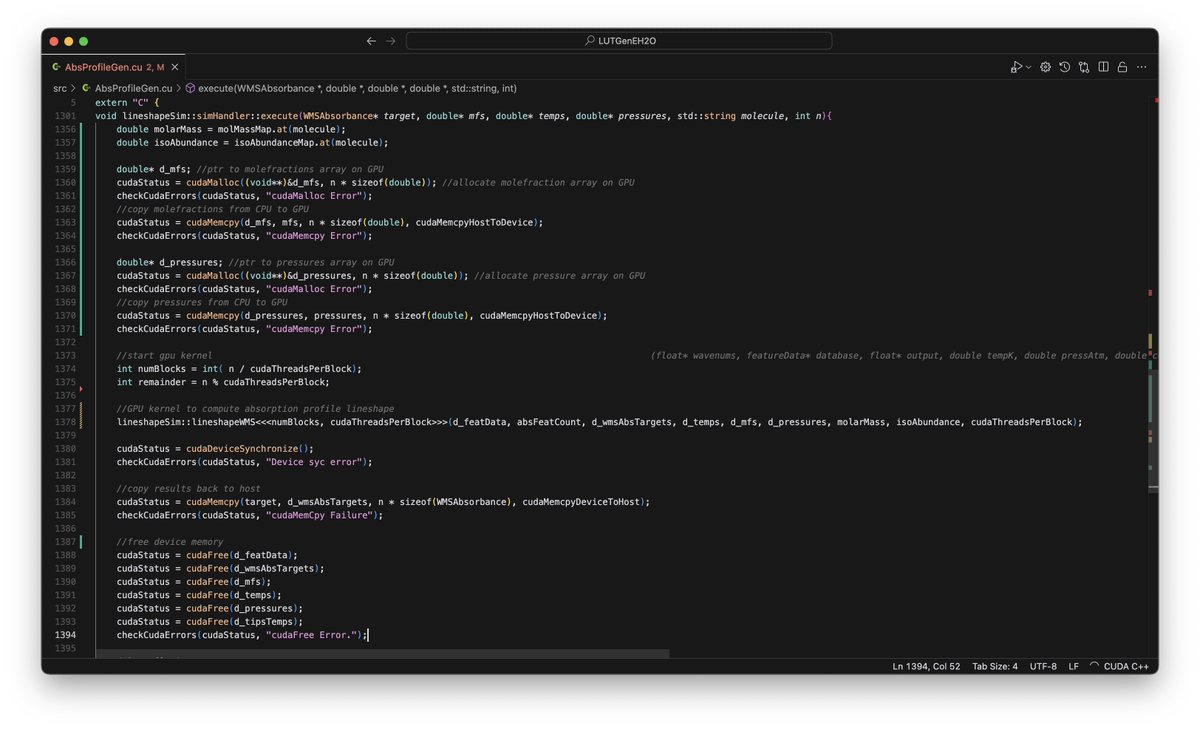Click the 'int remainder' line
Viewport: 1200px width, 729px height.
click(x=222, y=382)
